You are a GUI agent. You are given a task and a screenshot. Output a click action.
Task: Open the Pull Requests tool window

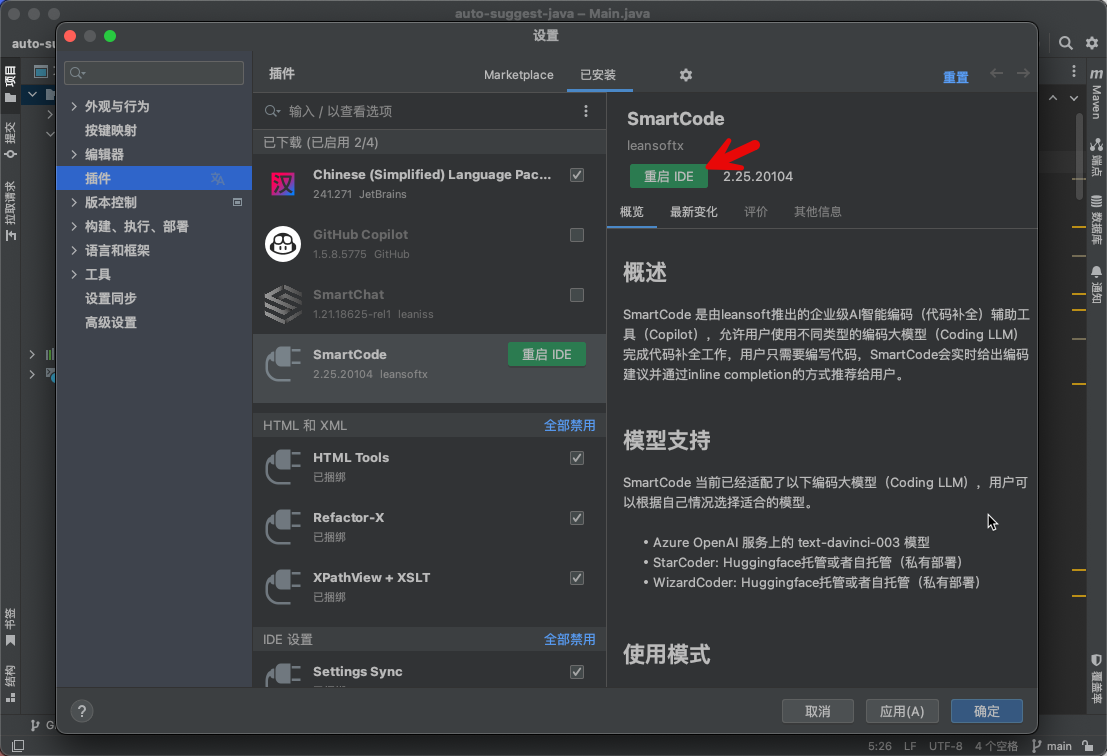[x=10, y=210]
